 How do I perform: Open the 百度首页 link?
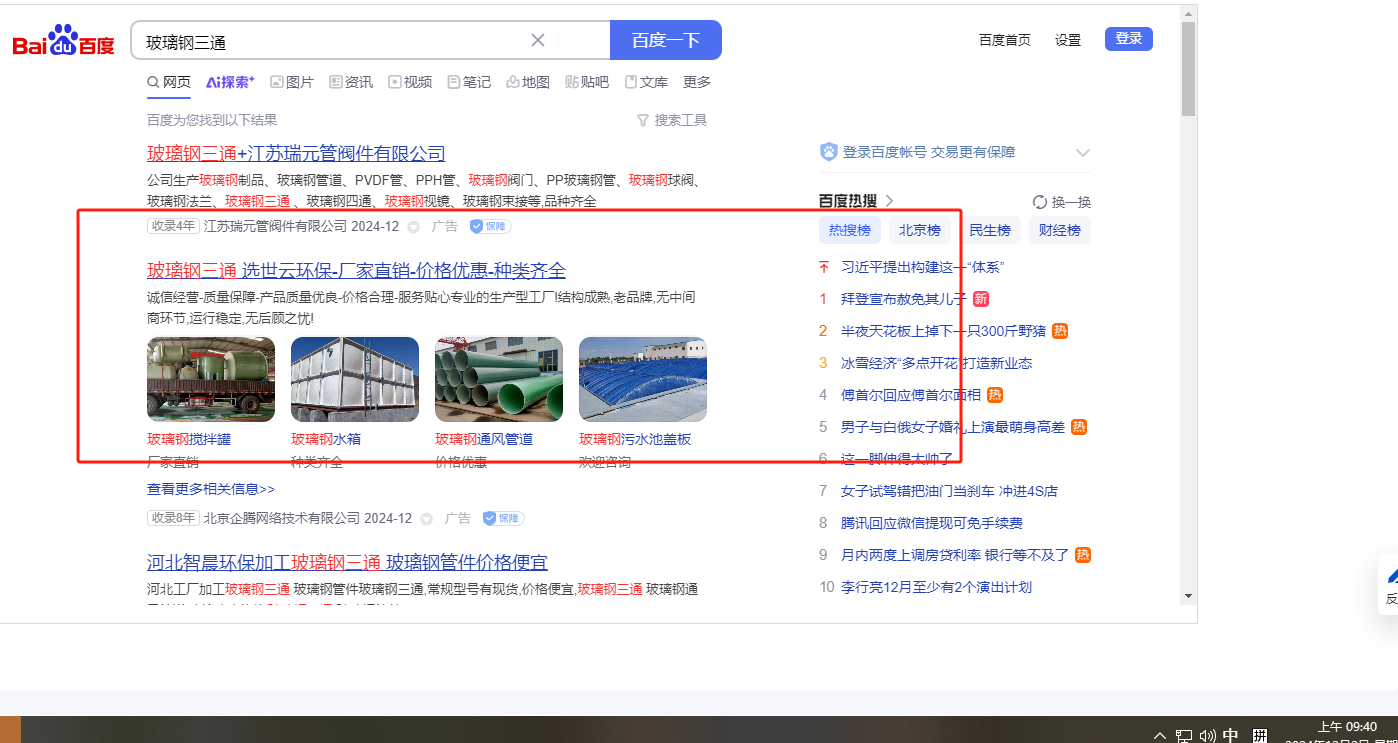(1005, 40)
